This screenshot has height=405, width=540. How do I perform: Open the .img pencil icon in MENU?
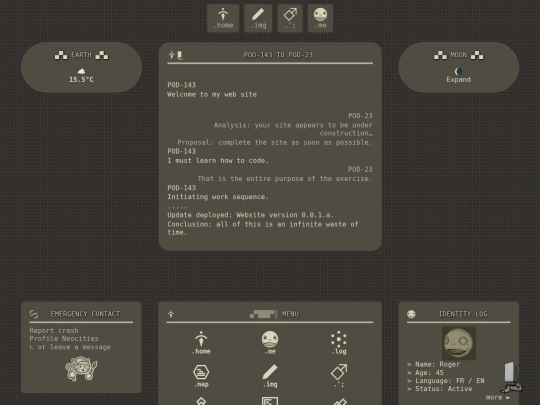point(270,376)
